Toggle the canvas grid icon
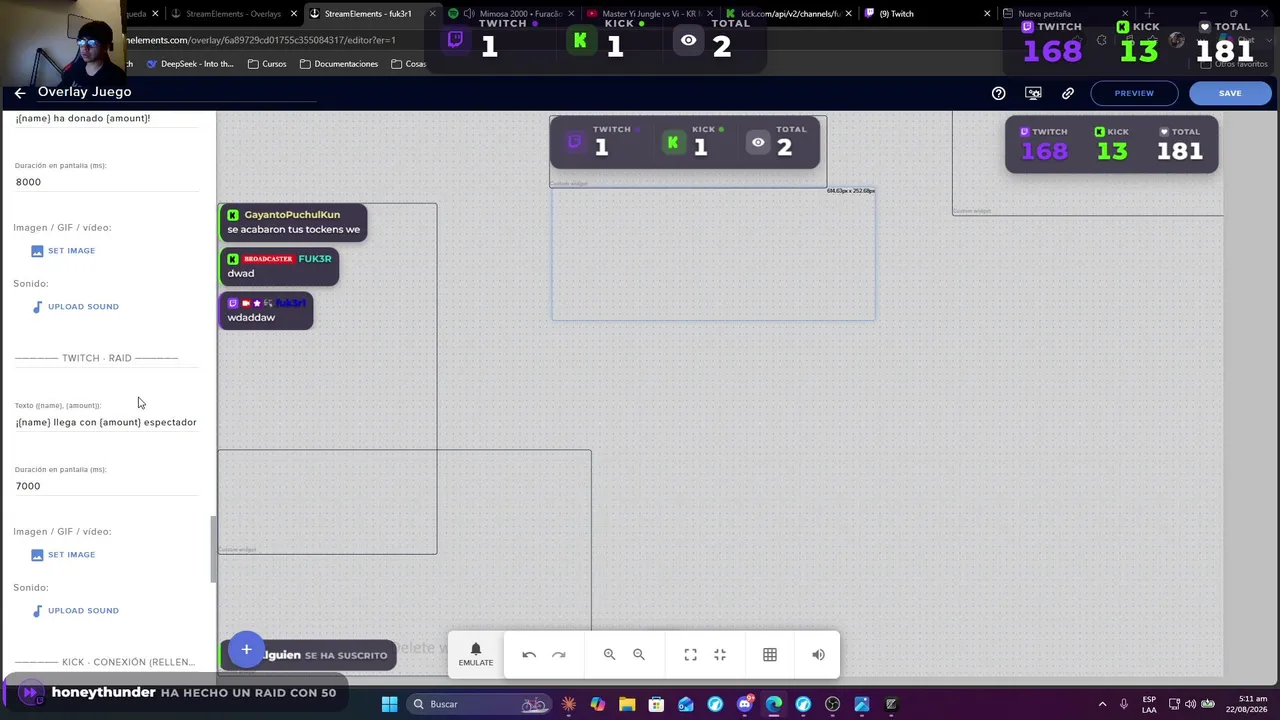The height and width of the screenshot is (720, 1280). tap(770, 655)
